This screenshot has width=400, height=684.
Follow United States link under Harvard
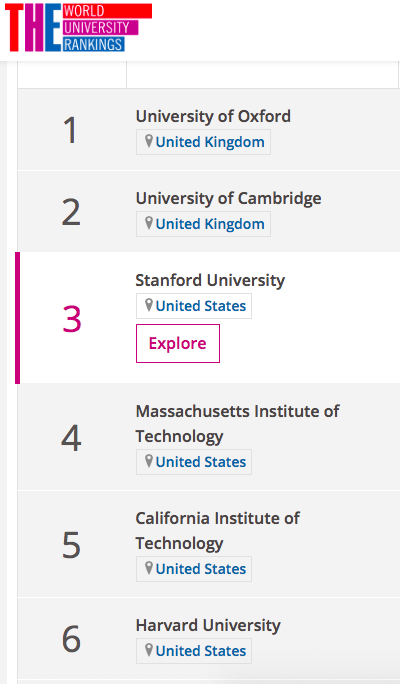(x=201, y=651)
